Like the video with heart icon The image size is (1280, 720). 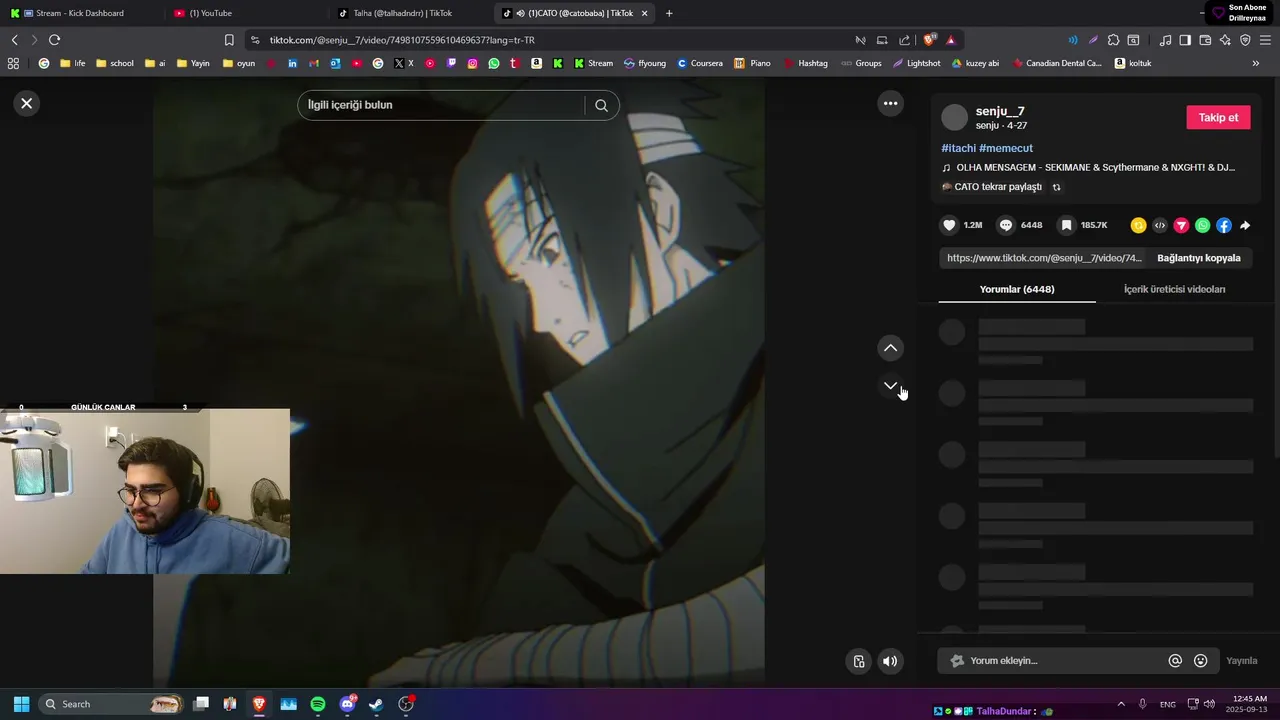click(950, 226)
